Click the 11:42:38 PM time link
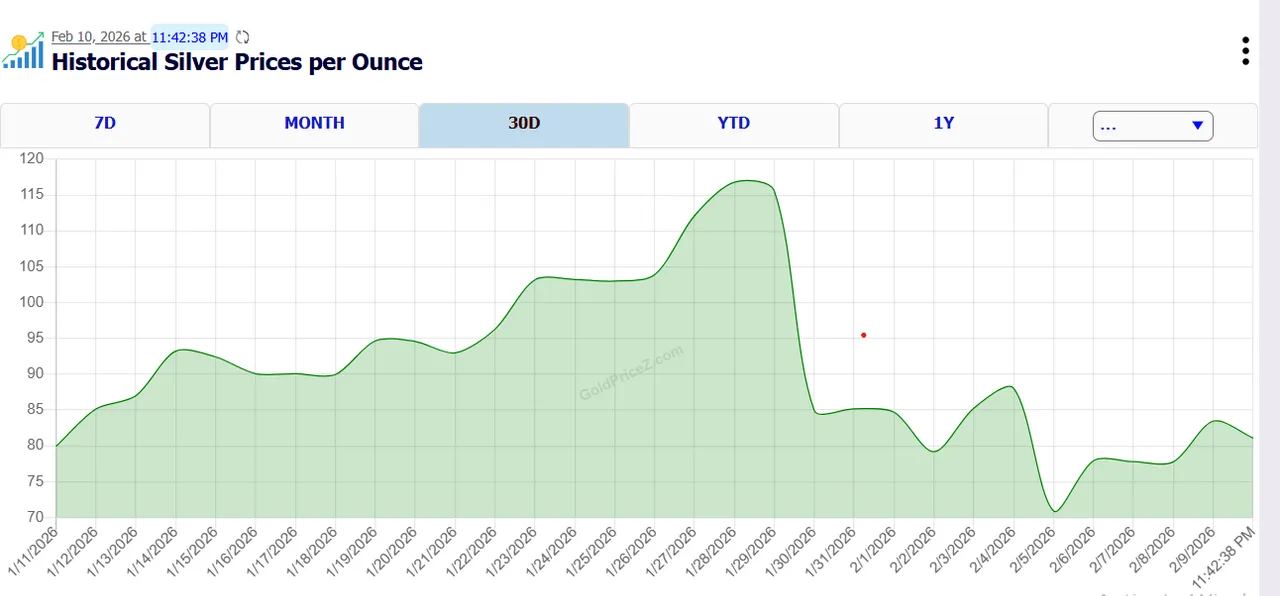The image size is (1280, 596). point(190,37)
